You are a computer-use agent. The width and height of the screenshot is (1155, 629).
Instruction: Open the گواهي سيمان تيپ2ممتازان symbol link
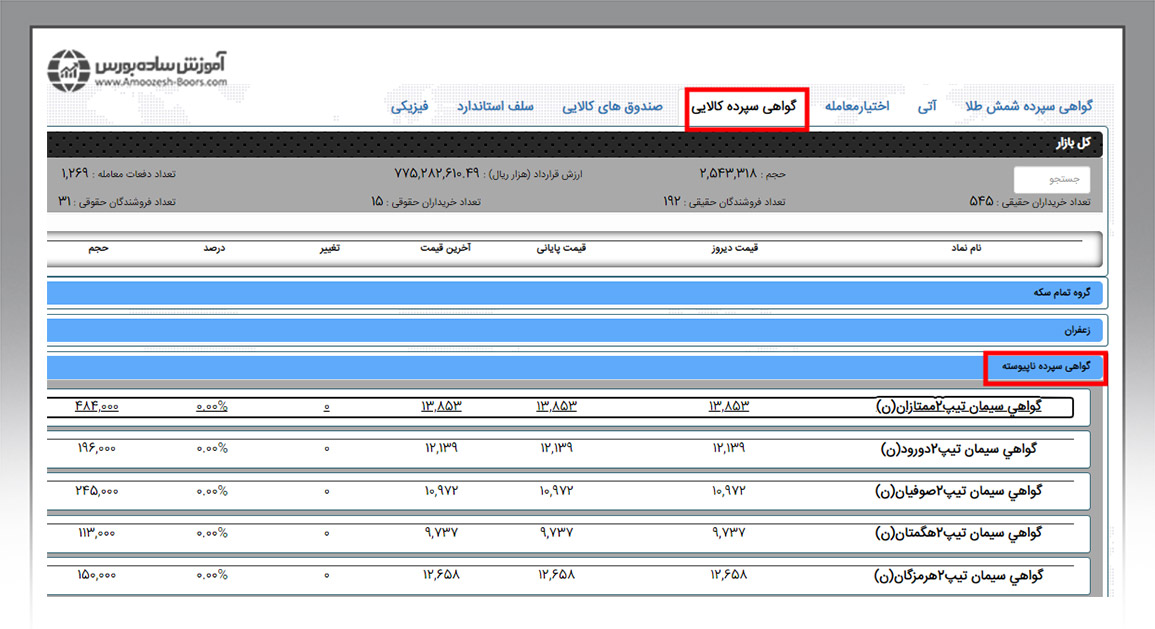click(958, 407)
